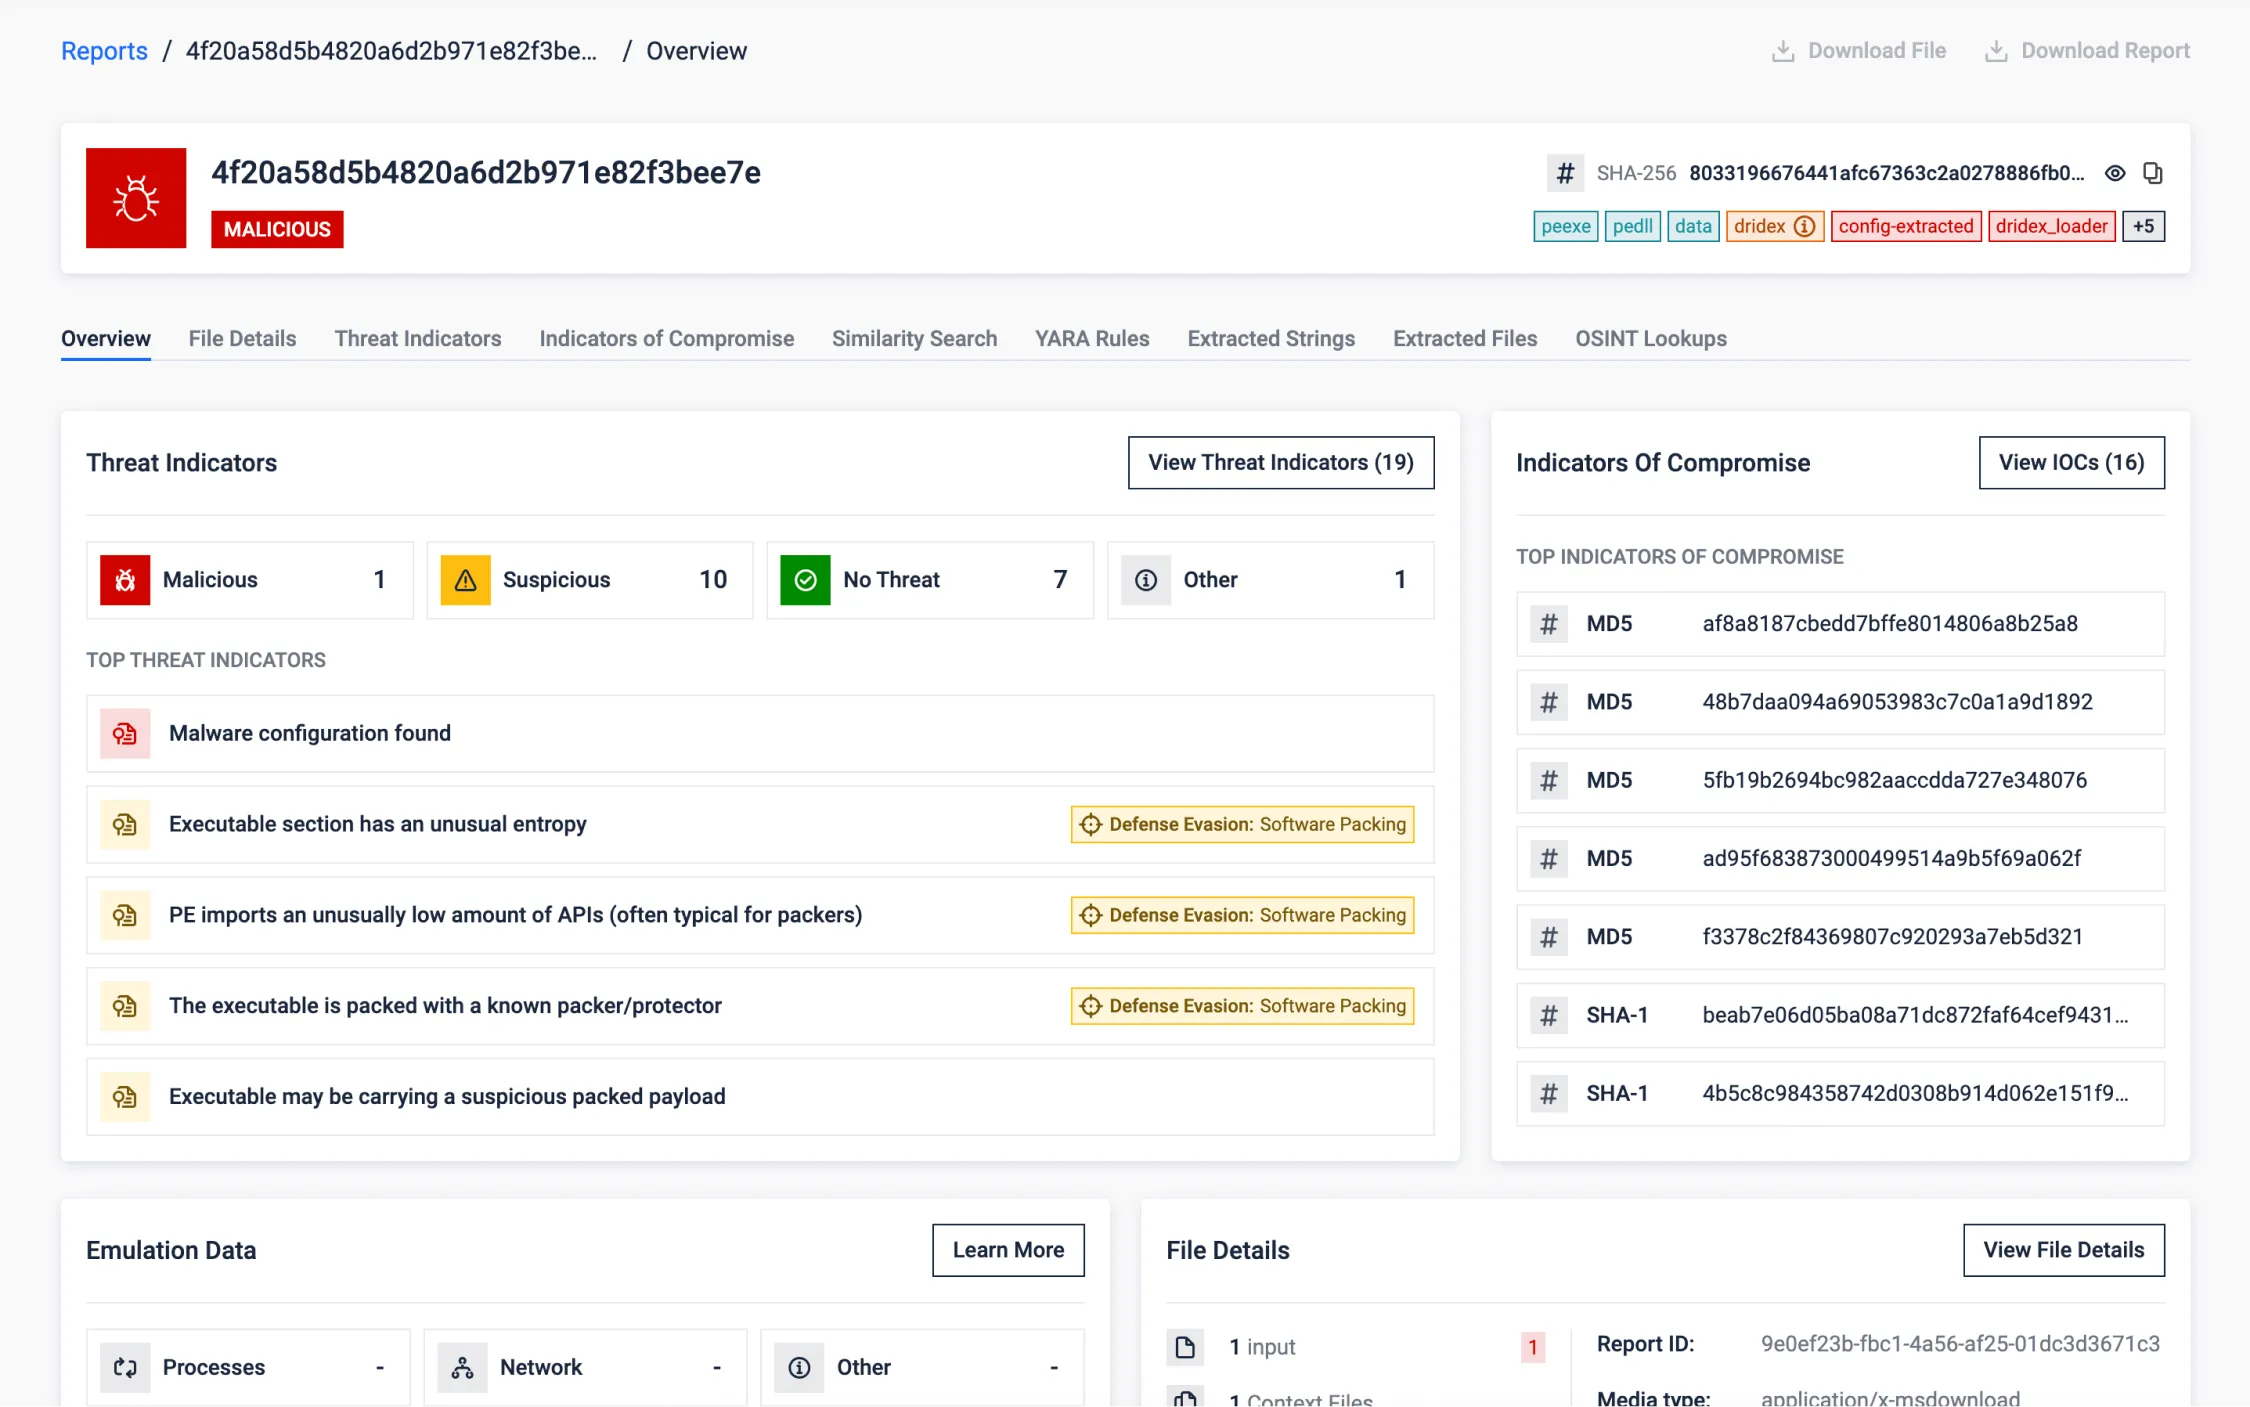Click View Threat Indicators (19) button

1280,462
